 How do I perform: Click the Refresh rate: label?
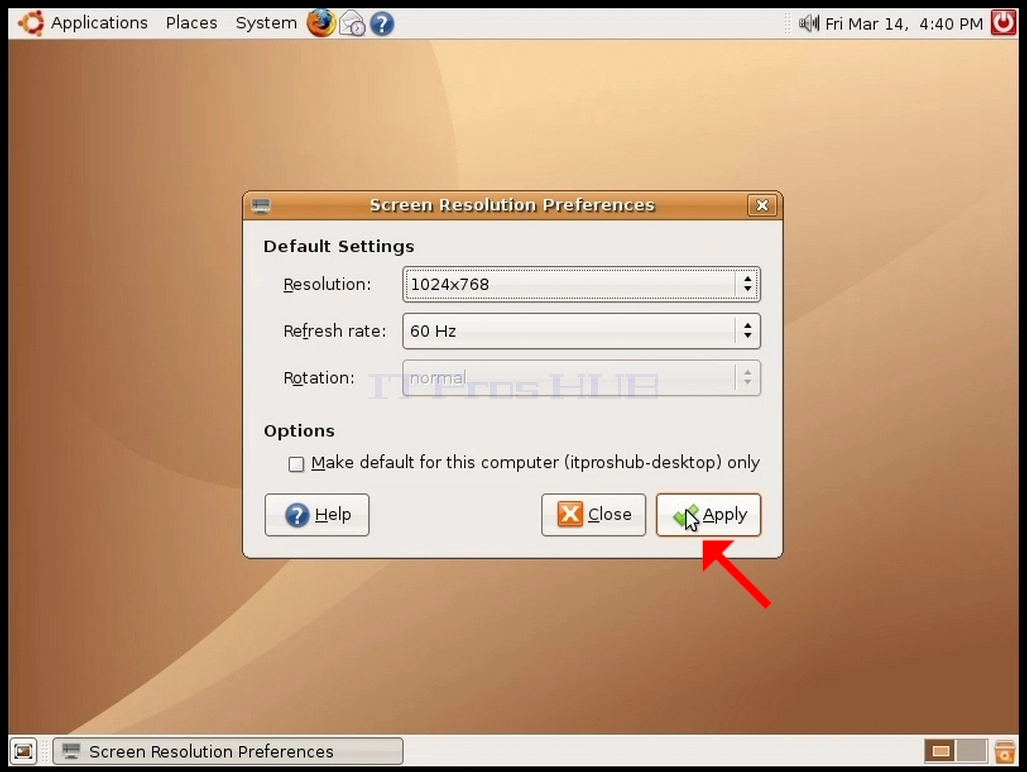click(335, 331)
